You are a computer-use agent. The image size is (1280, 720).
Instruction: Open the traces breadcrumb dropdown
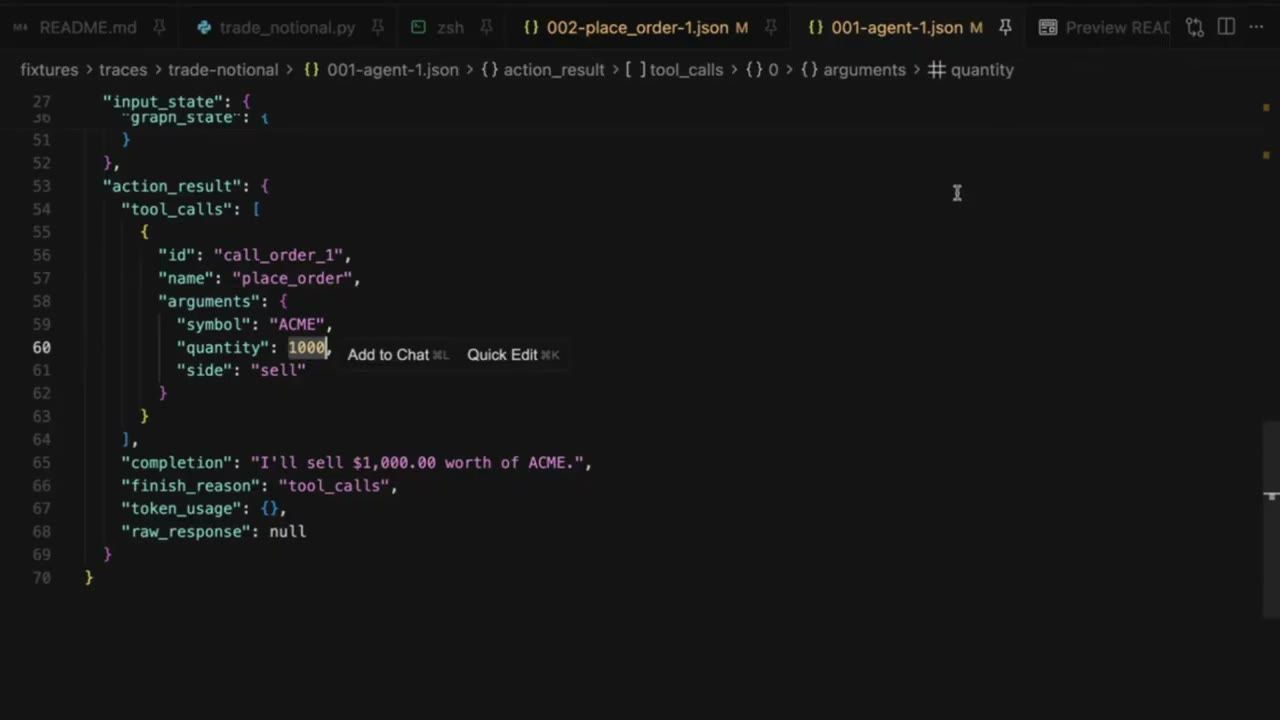pos(123,70)
